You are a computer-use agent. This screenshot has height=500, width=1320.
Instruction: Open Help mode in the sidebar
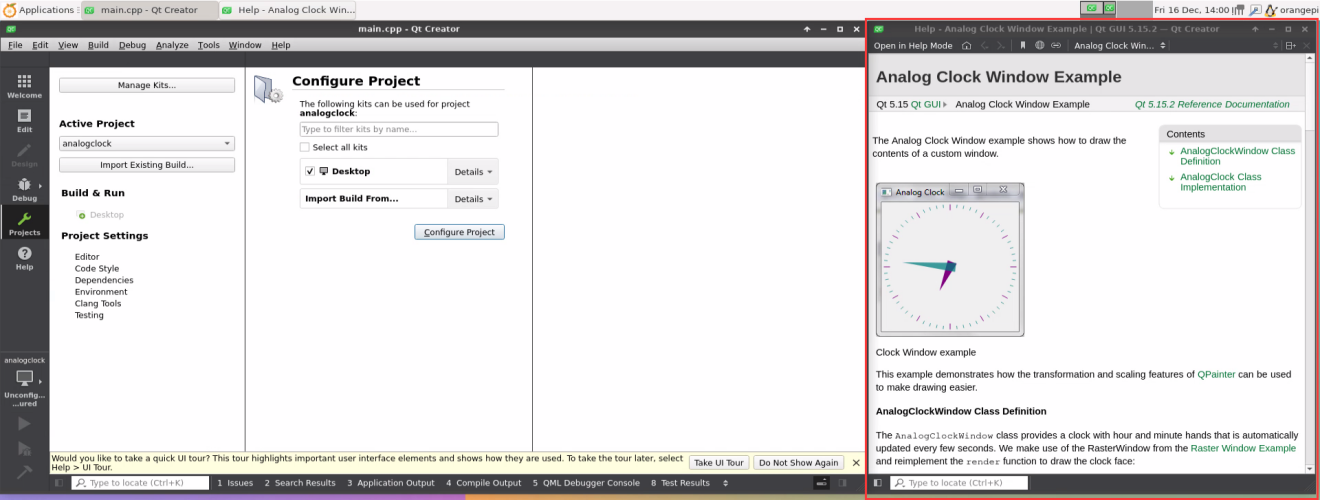[x=24, y=258]
